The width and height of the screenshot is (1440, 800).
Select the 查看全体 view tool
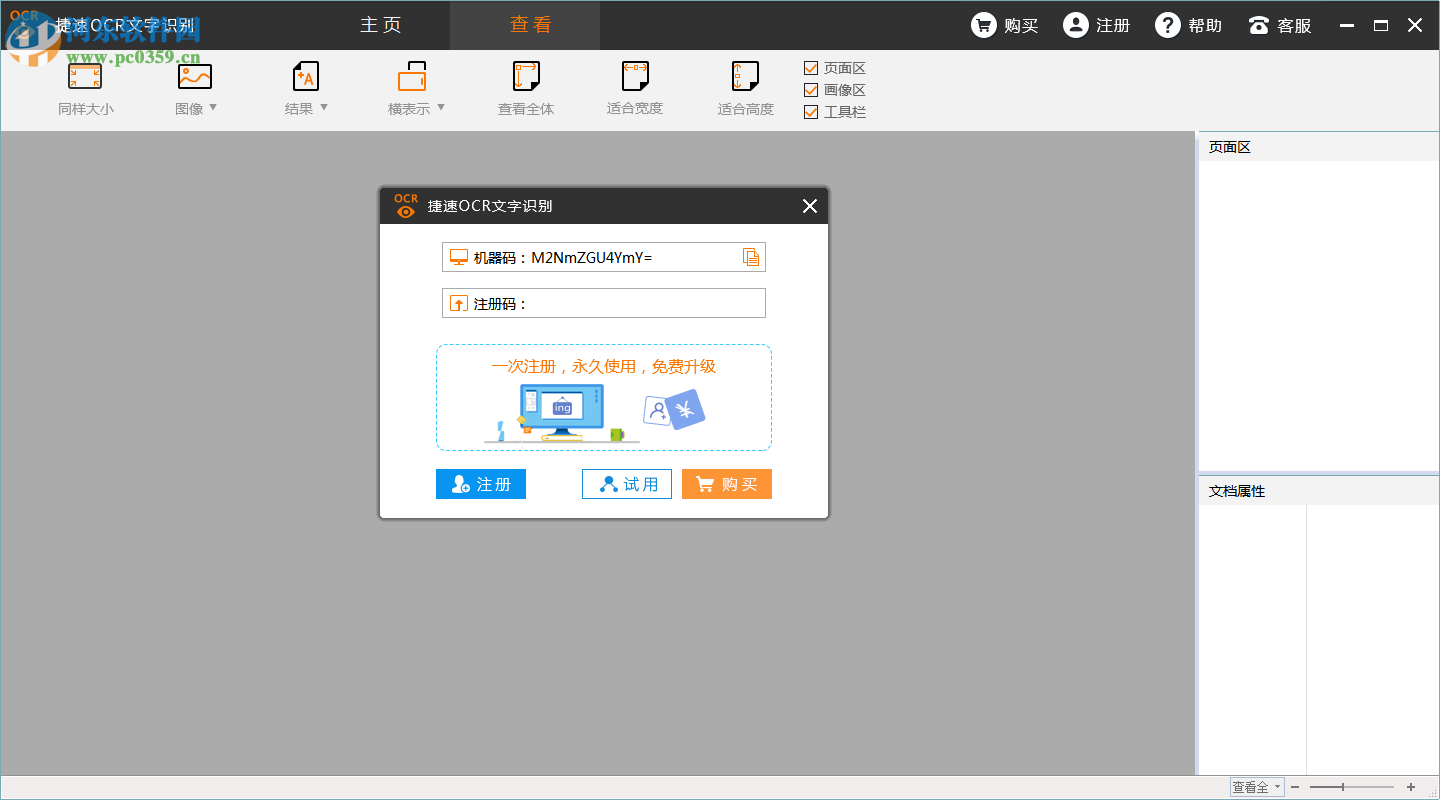click(x=526, y=89)
